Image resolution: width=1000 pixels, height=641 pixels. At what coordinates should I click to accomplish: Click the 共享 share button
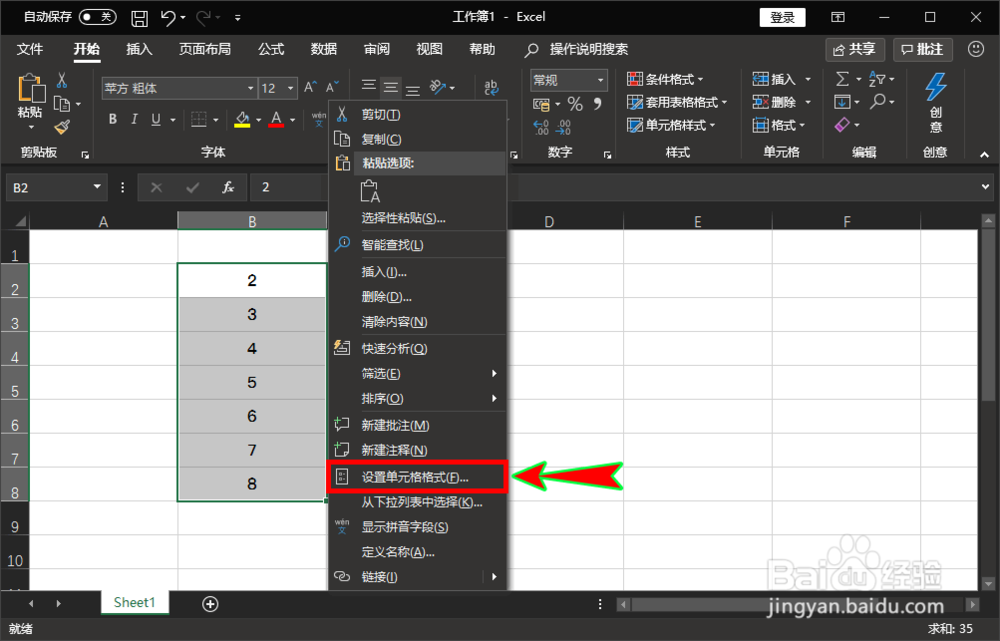[x=855, y=50]
